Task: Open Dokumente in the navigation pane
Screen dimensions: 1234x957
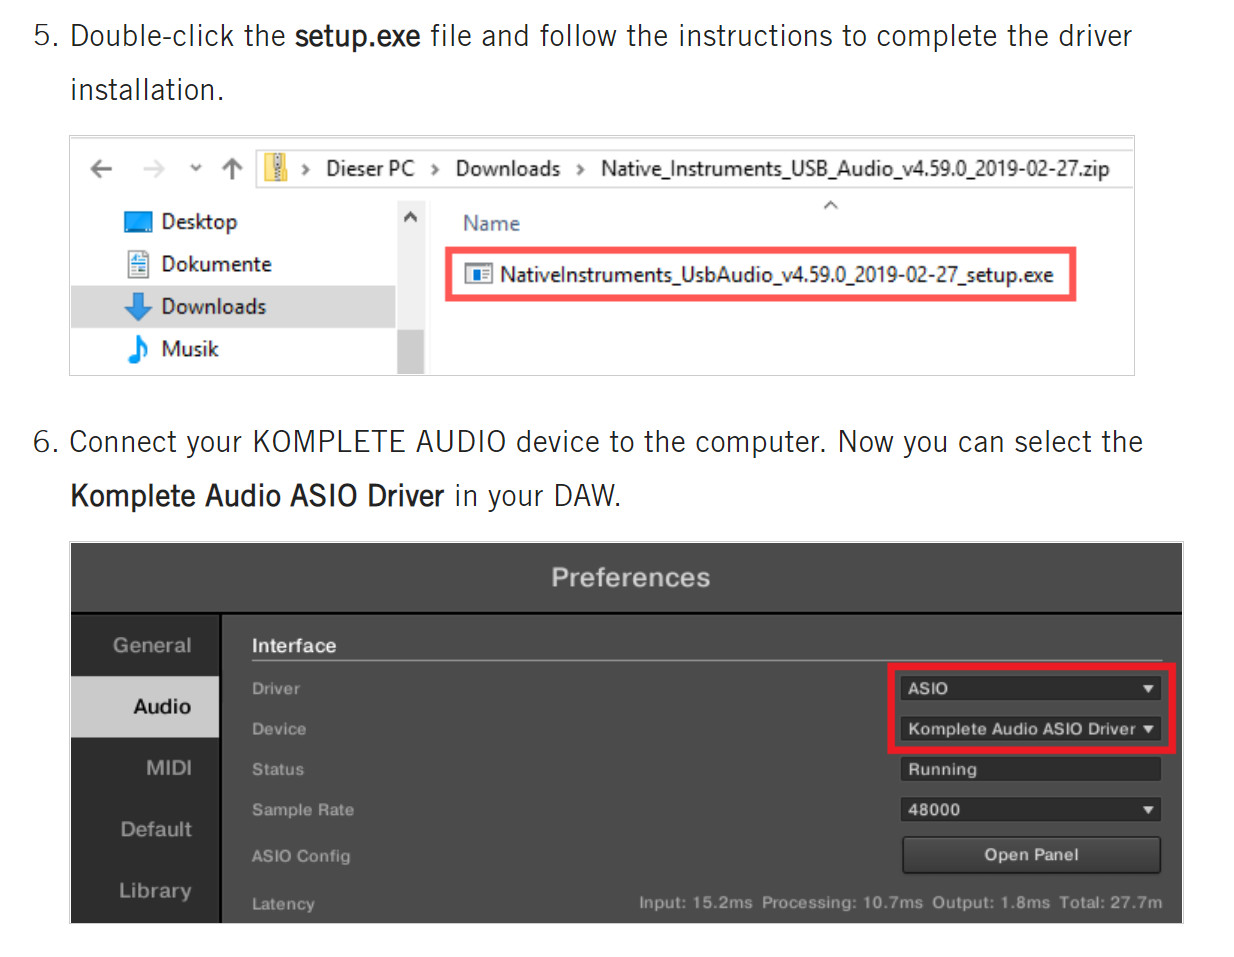Action: (217, 264)
